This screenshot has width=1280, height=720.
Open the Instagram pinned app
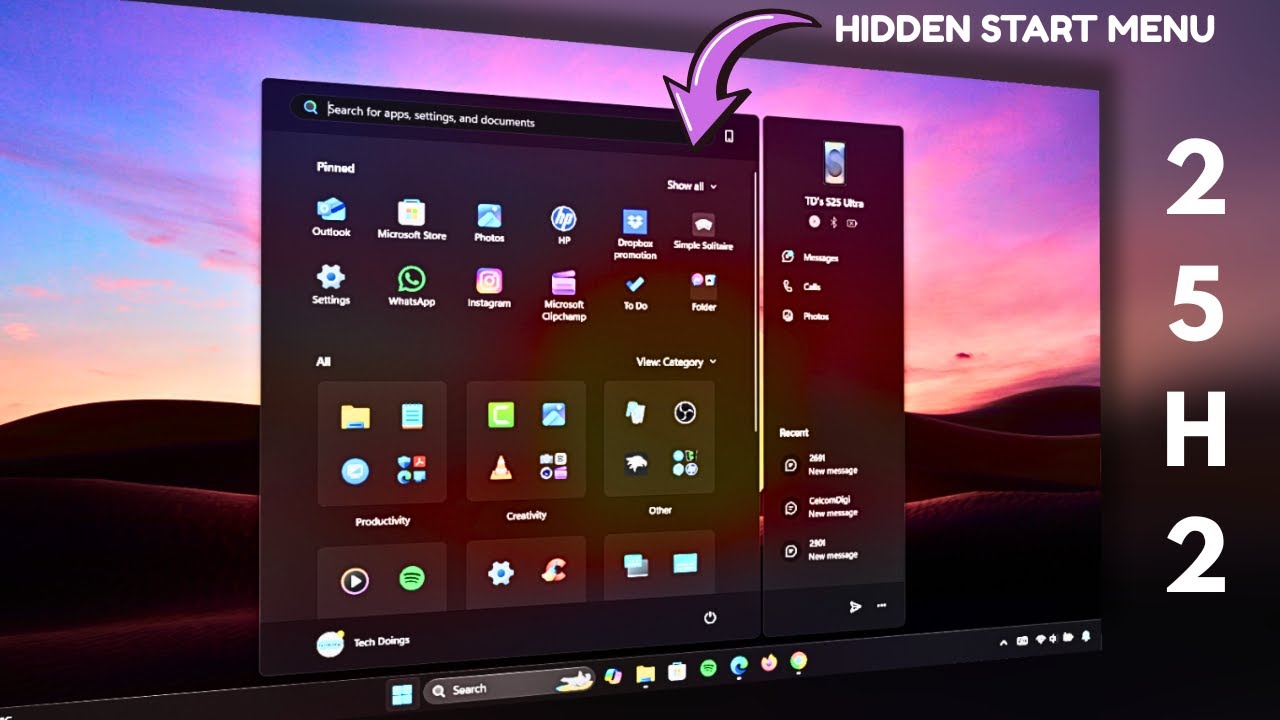[x=489, y=288]
